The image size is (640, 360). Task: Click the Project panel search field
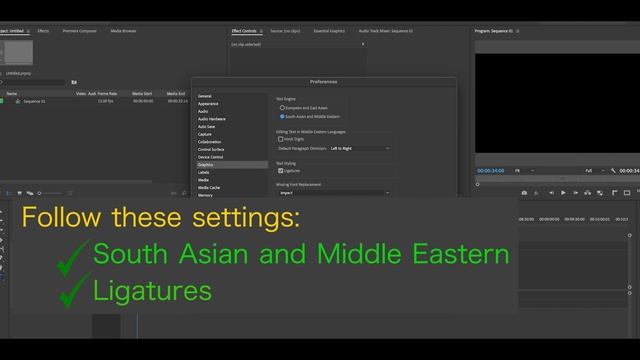point(33,82)
